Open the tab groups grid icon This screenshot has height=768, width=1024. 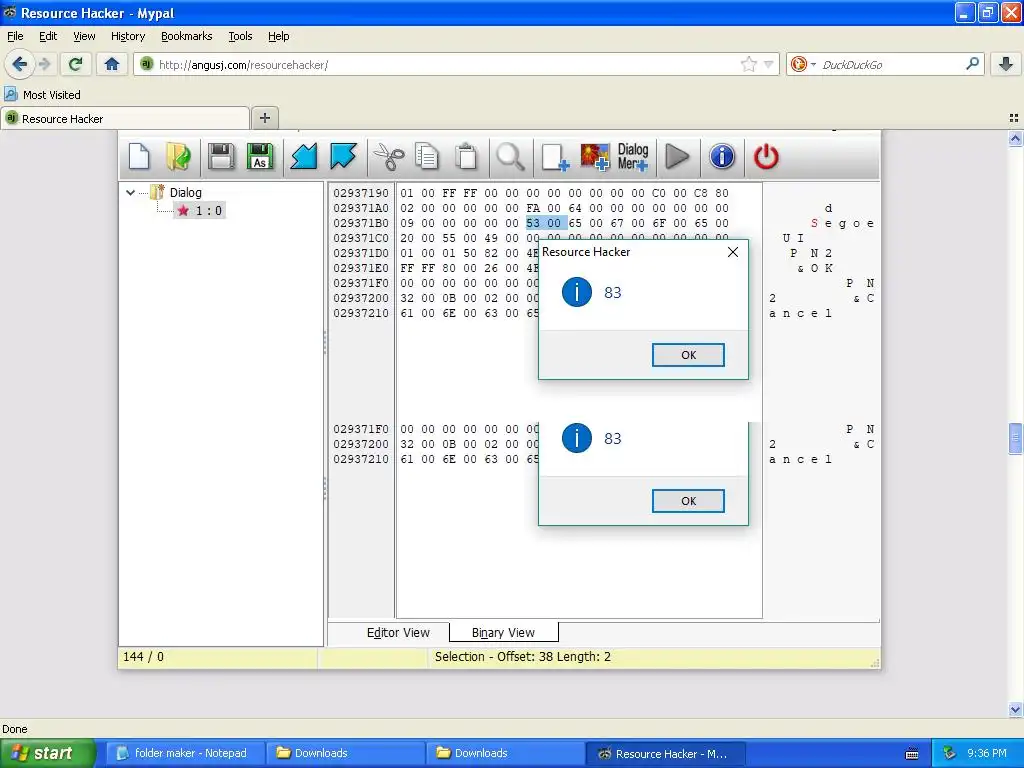[1014, 118]
